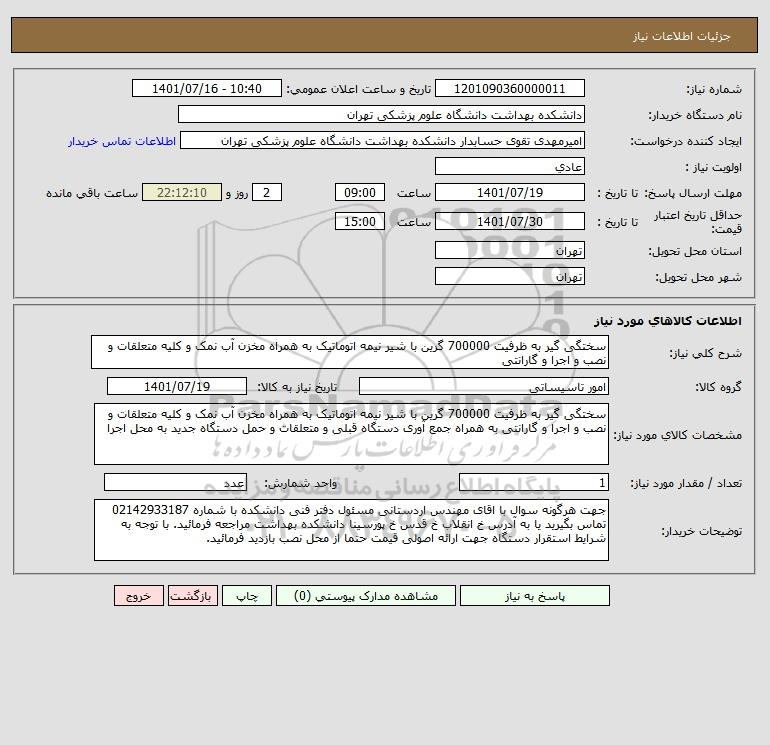Click the پاسخ به نیاز button
This screenshot has height=745, width=770.
point(534,596)
